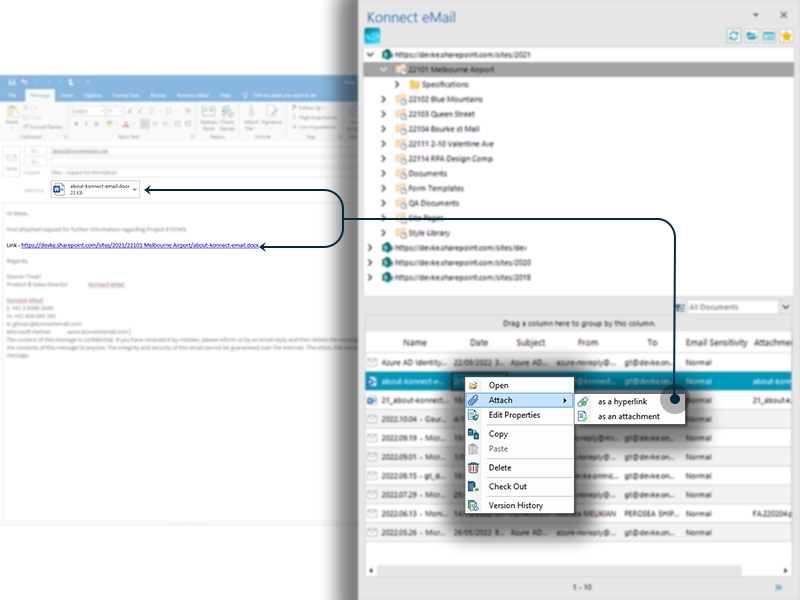The image size is (800, 600).
Task: Collapse the 22101 Melbourne Airport library
Action: tap(384, 69)
